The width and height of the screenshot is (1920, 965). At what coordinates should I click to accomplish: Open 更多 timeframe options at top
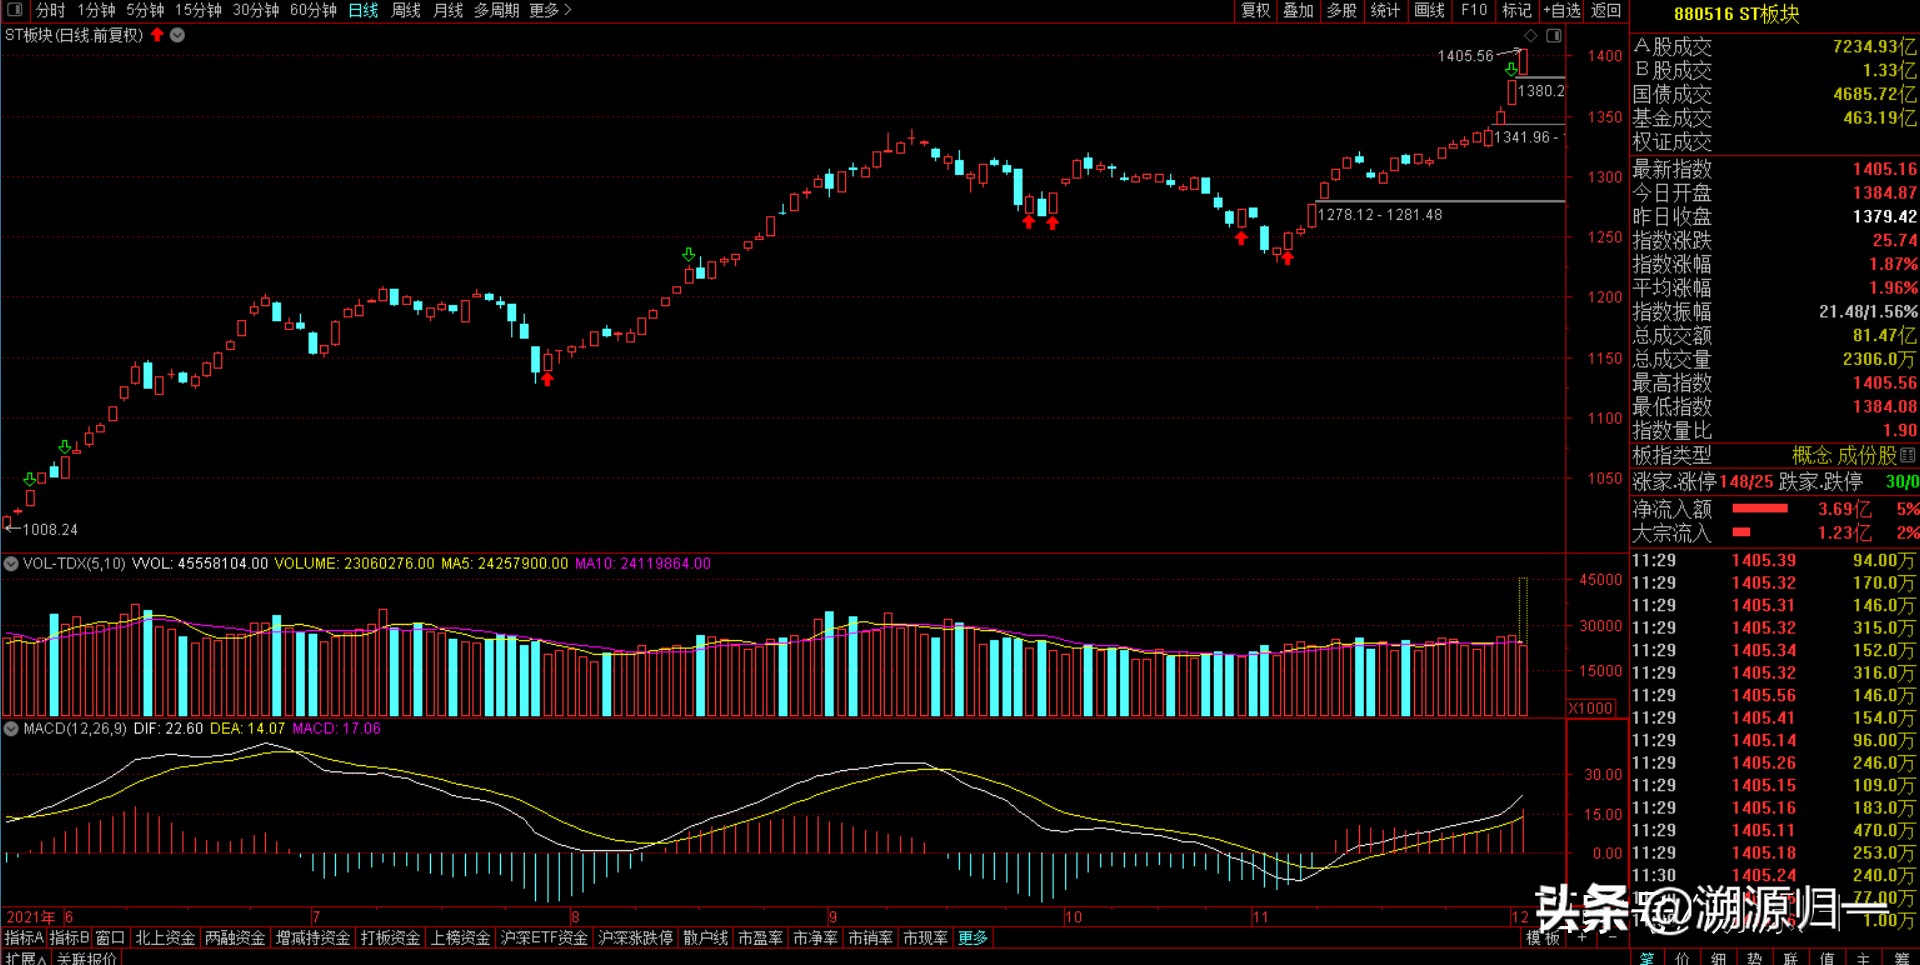coord(549,10)
